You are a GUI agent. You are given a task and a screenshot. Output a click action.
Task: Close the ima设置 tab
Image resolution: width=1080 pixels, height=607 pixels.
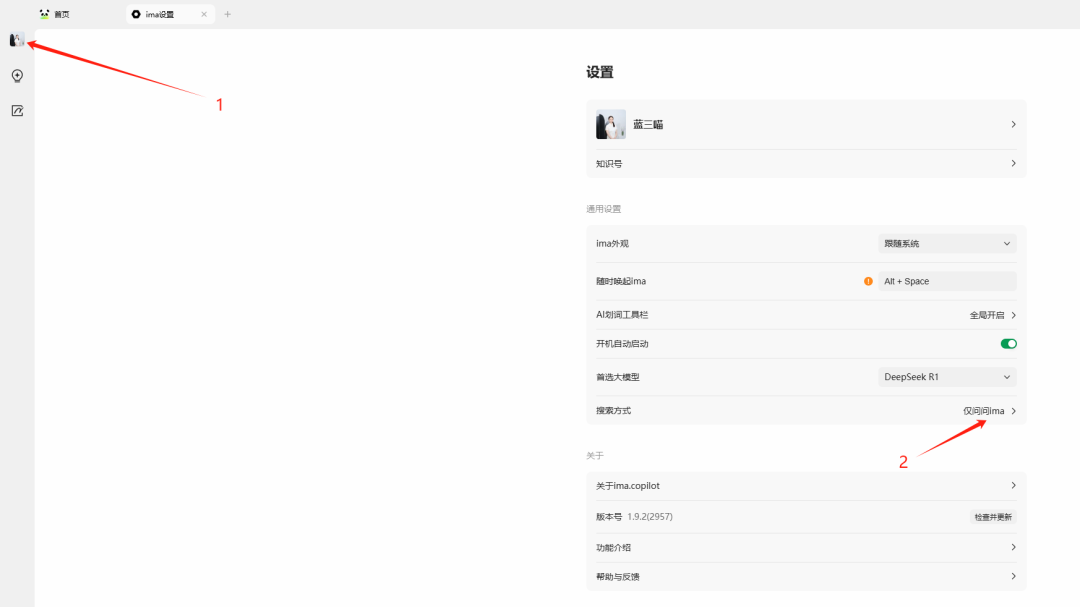point(204,14)
